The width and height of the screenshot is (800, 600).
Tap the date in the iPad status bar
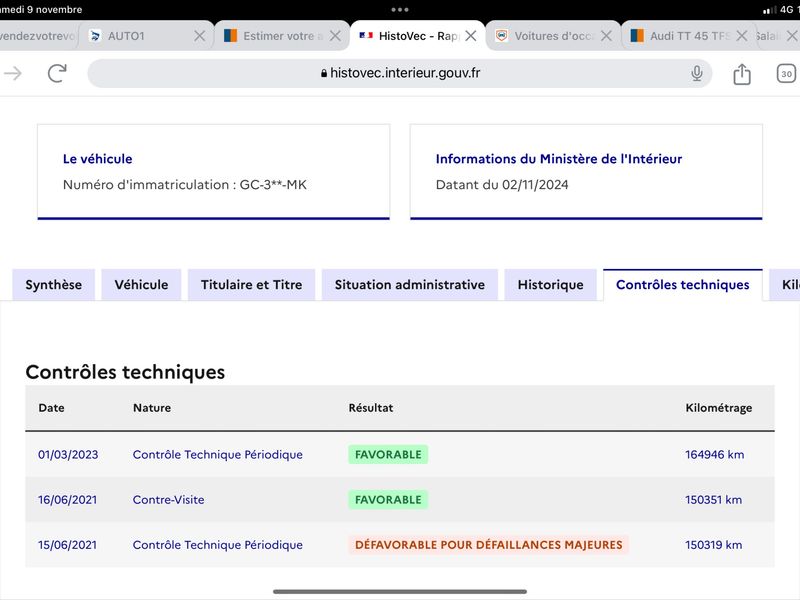tap(41, 10)
